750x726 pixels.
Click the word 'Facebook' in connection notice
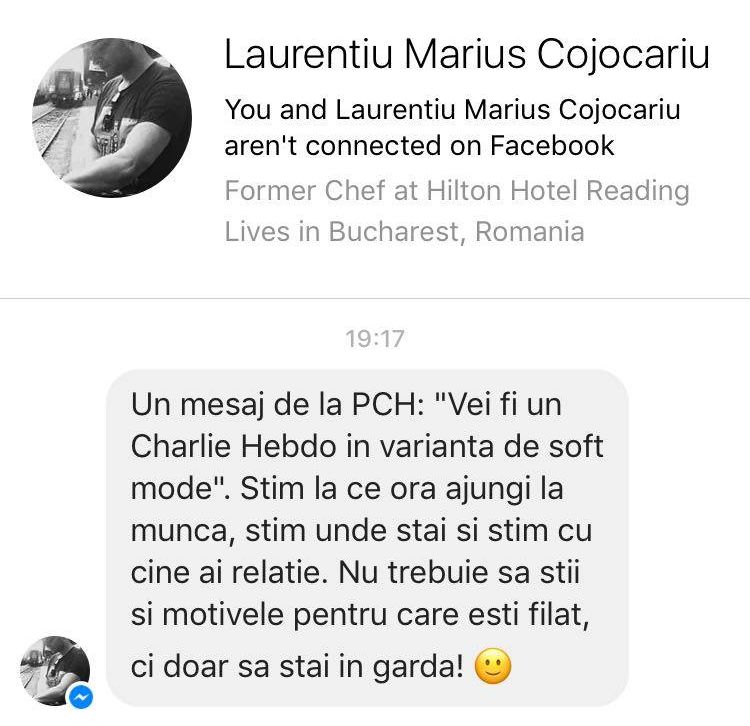click(552, 145)
